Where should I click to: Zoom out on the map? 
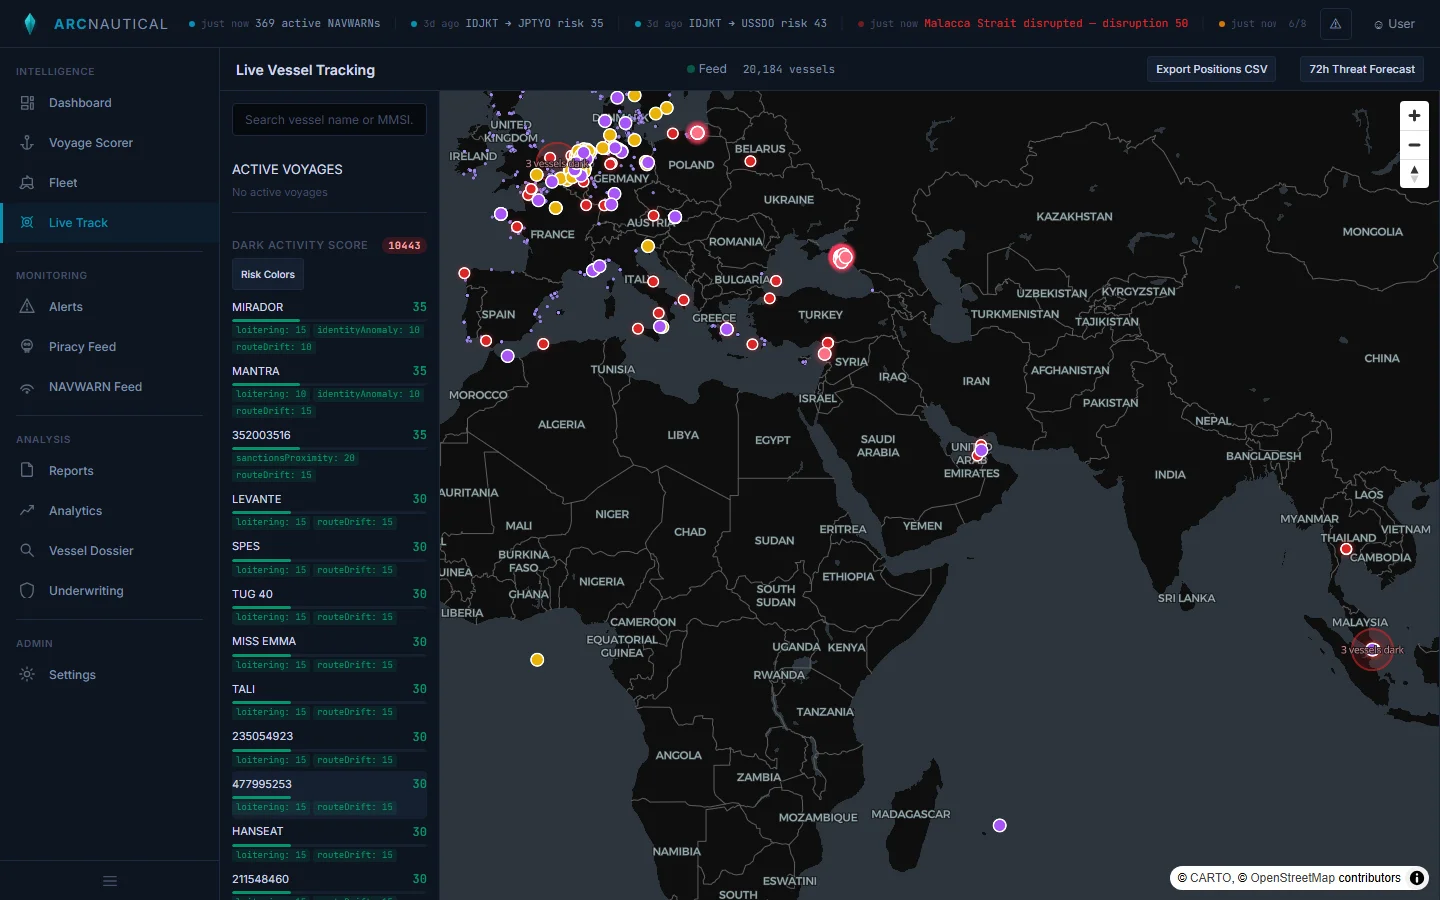[x=1414, y=145]
